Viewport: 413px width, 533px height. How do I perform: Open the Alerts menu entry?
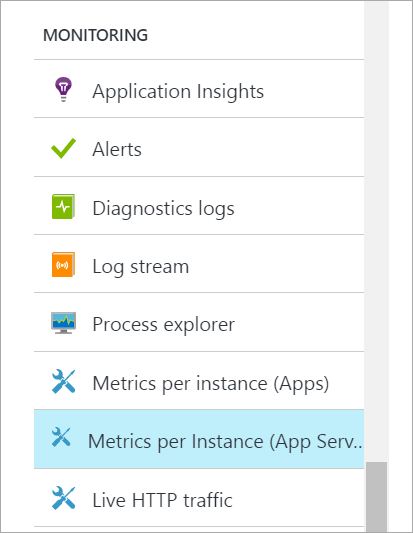[x=199, y=147]
